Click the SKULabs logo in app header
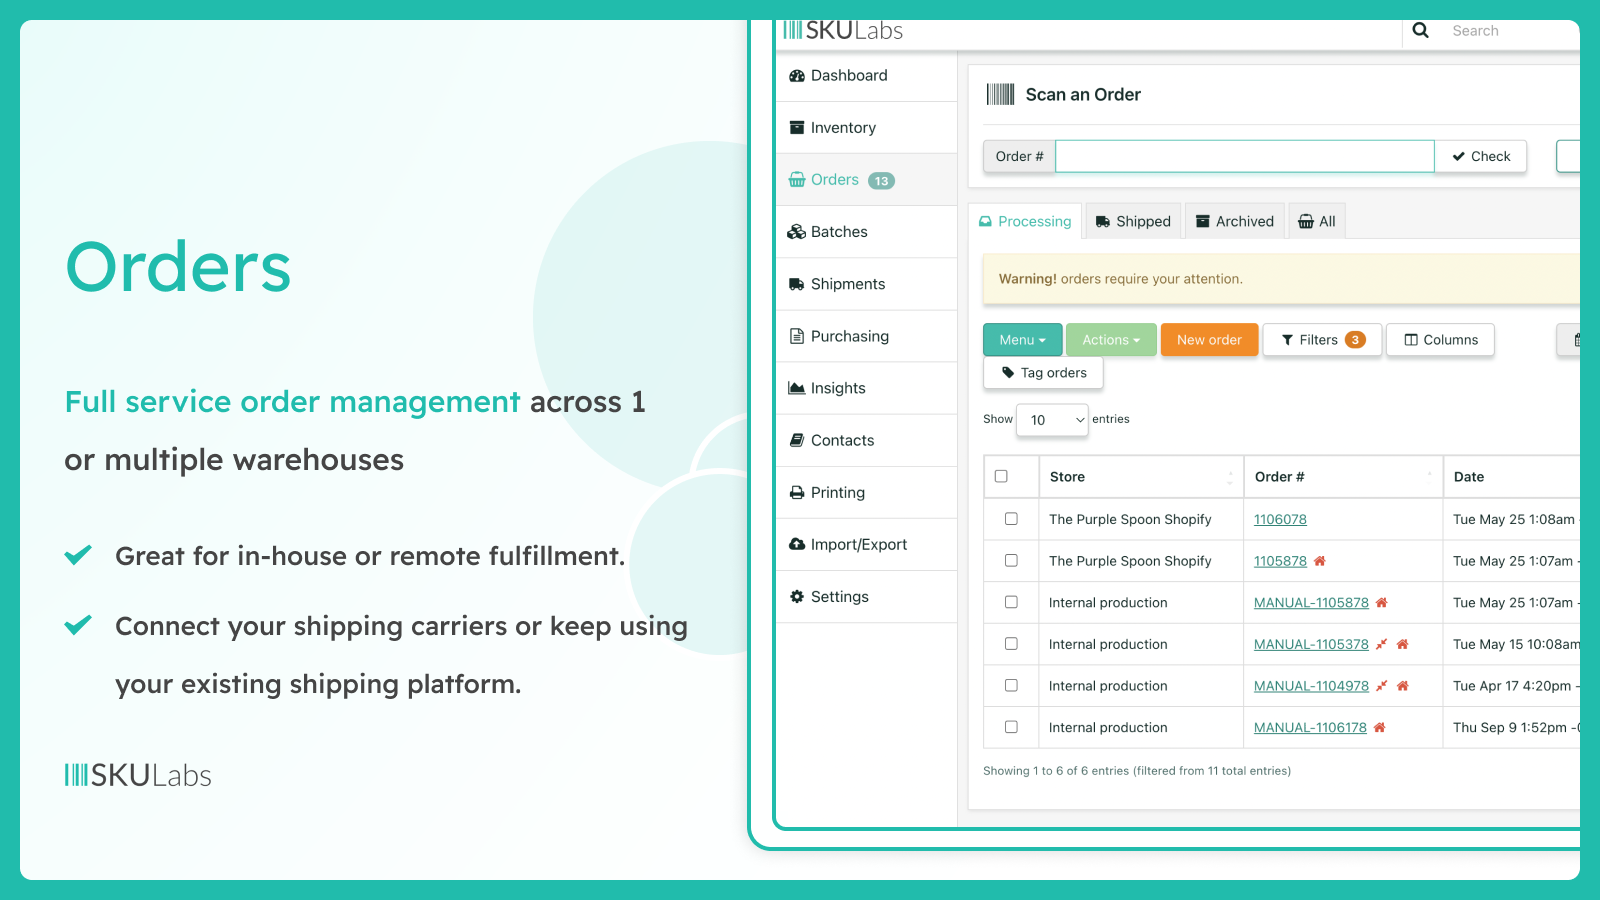1600x900 pixels. pyautogui.click(x=843, y=30)
